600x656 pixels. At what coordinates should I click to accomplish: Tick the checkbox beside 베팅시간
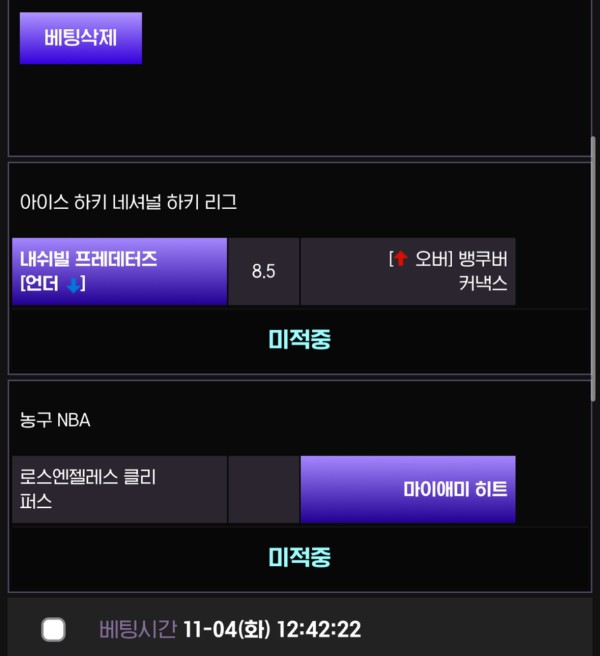[x=54, y=629]
